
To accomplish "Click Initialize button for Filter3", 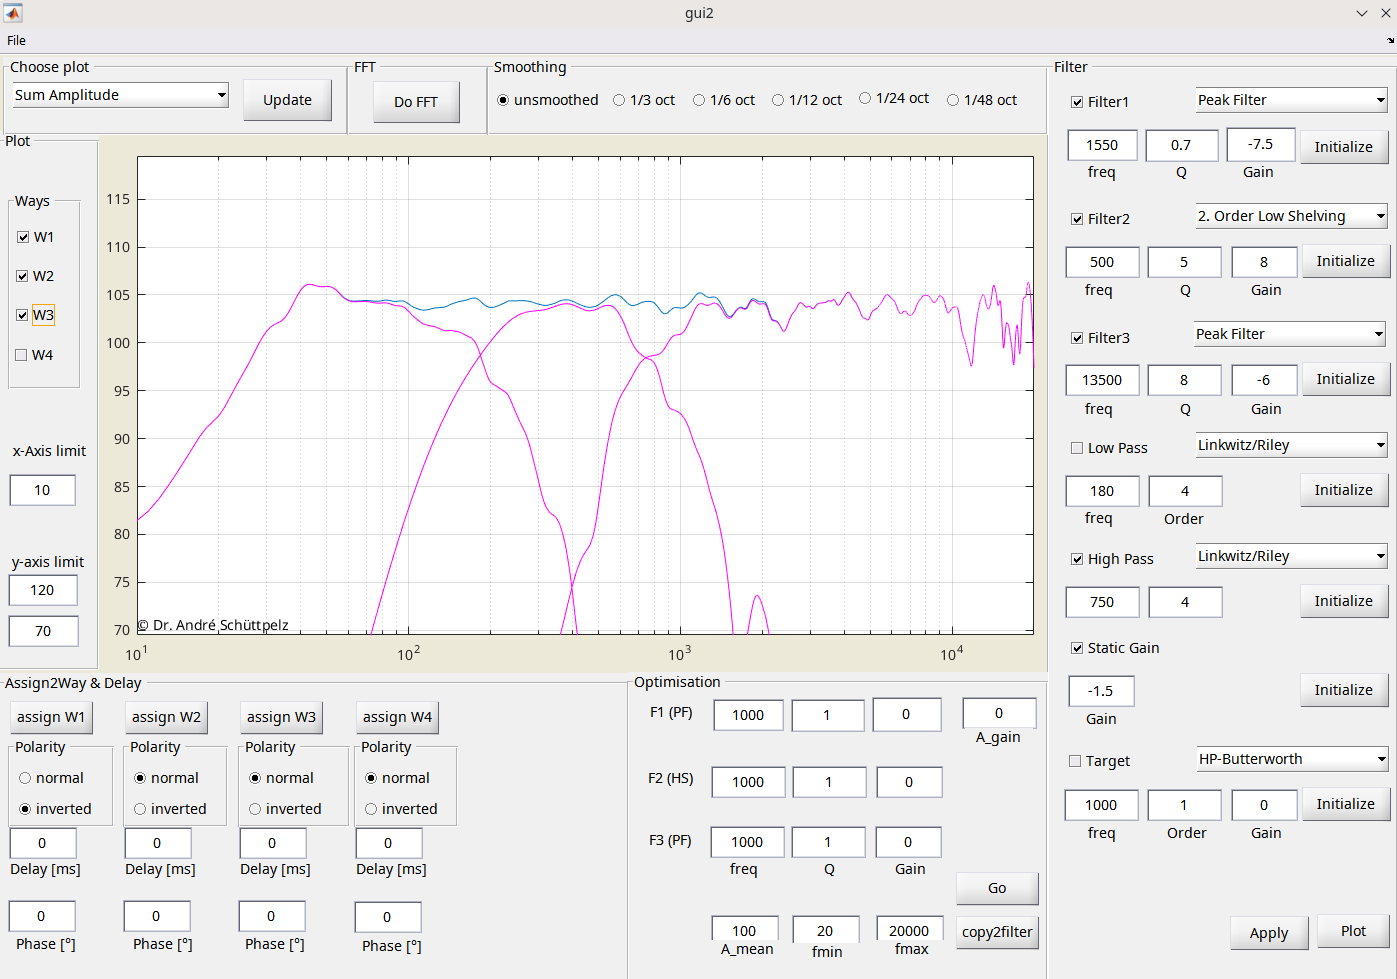I will pyautogui.click(x=1345, y=379).
